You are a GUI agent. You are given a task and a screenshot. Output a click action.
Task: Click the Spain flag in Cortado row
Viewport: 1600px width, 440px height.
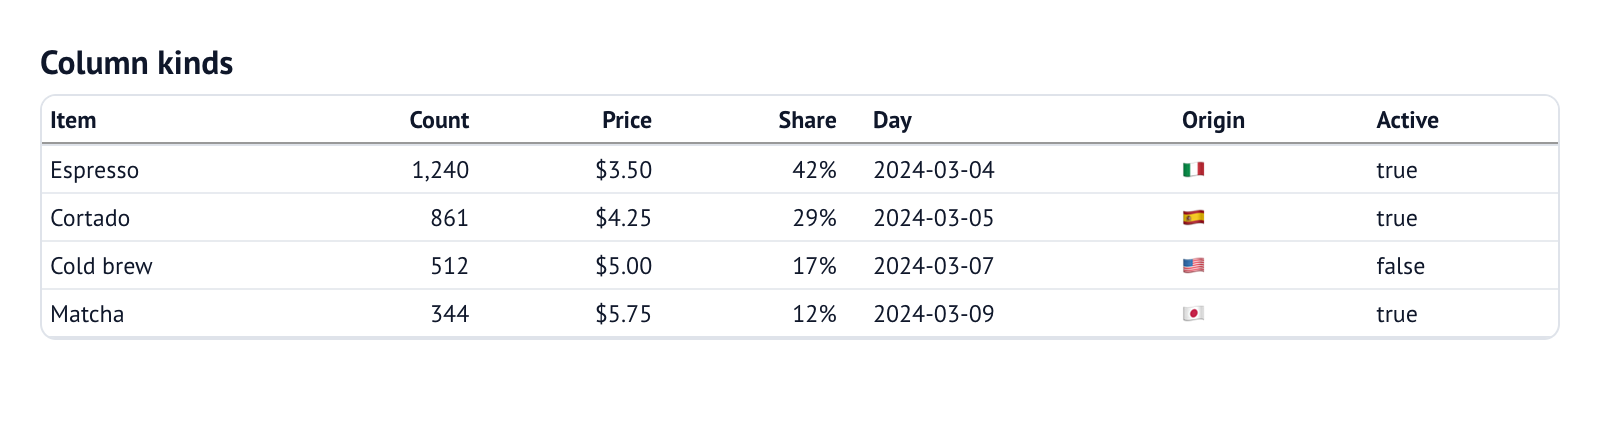pos(1193,218)
